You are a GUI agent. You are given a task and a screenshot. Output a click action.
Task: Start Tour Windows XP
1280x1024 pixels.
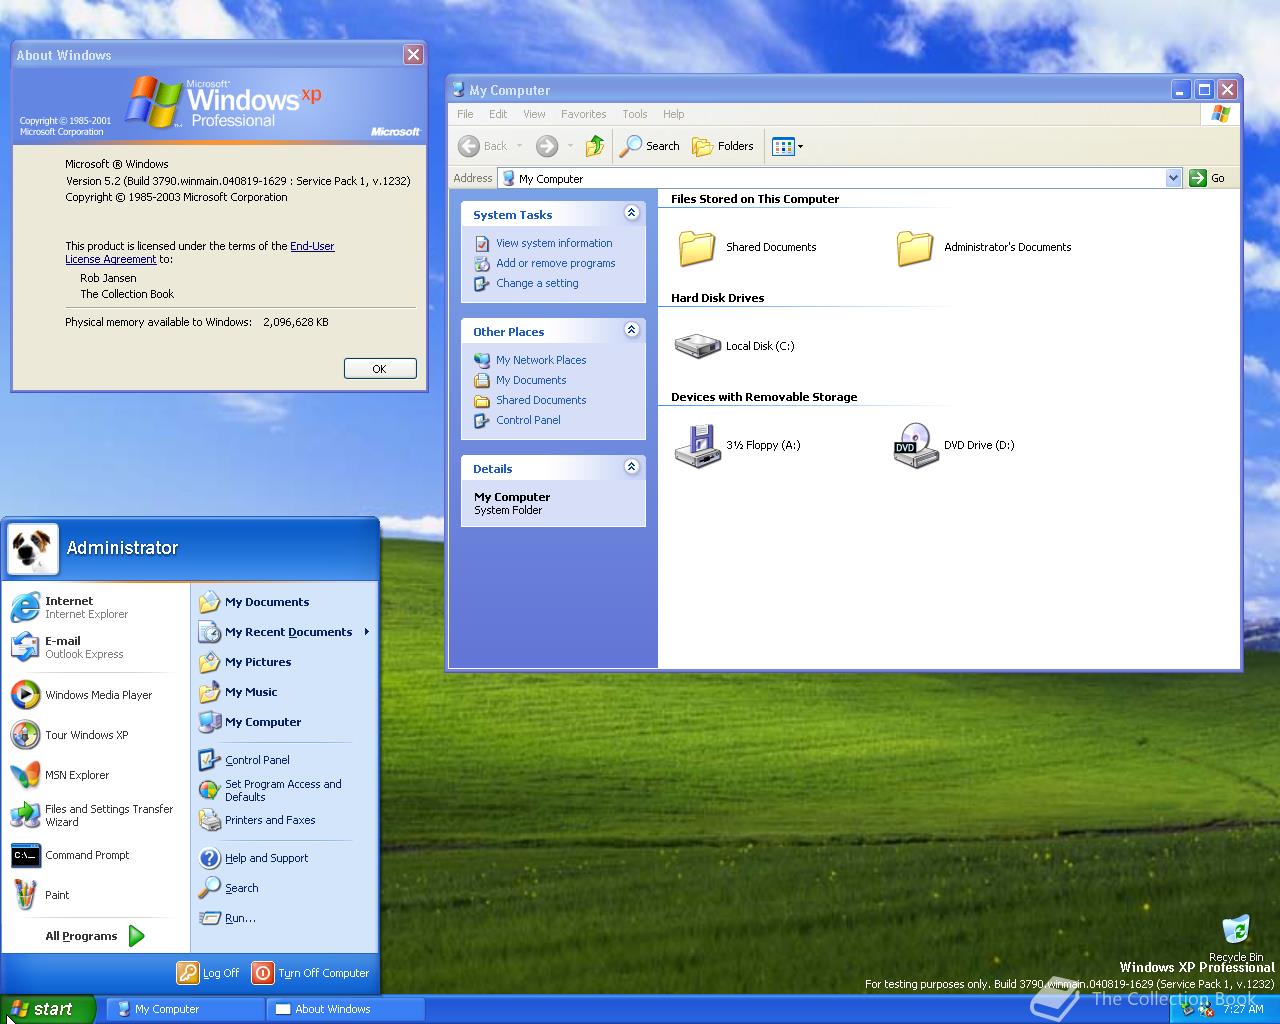pyautogui.click(x=95, y=735)
